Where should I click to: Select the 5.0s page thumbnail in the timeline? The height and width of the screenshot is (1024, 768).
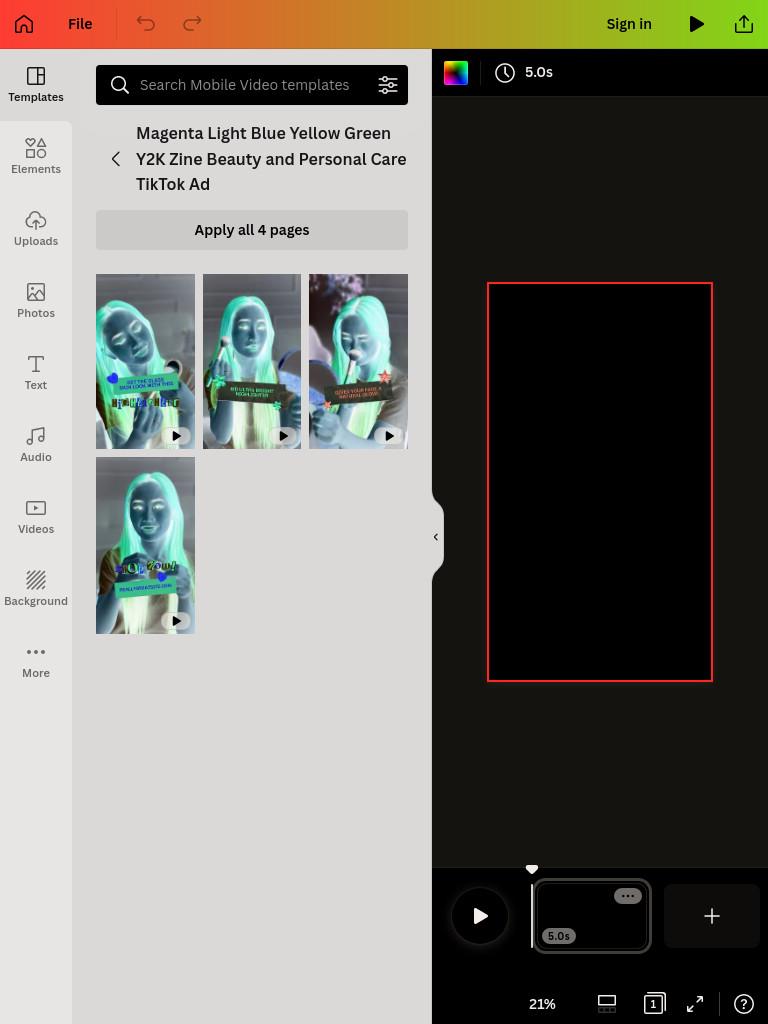[x=592, y=916]
